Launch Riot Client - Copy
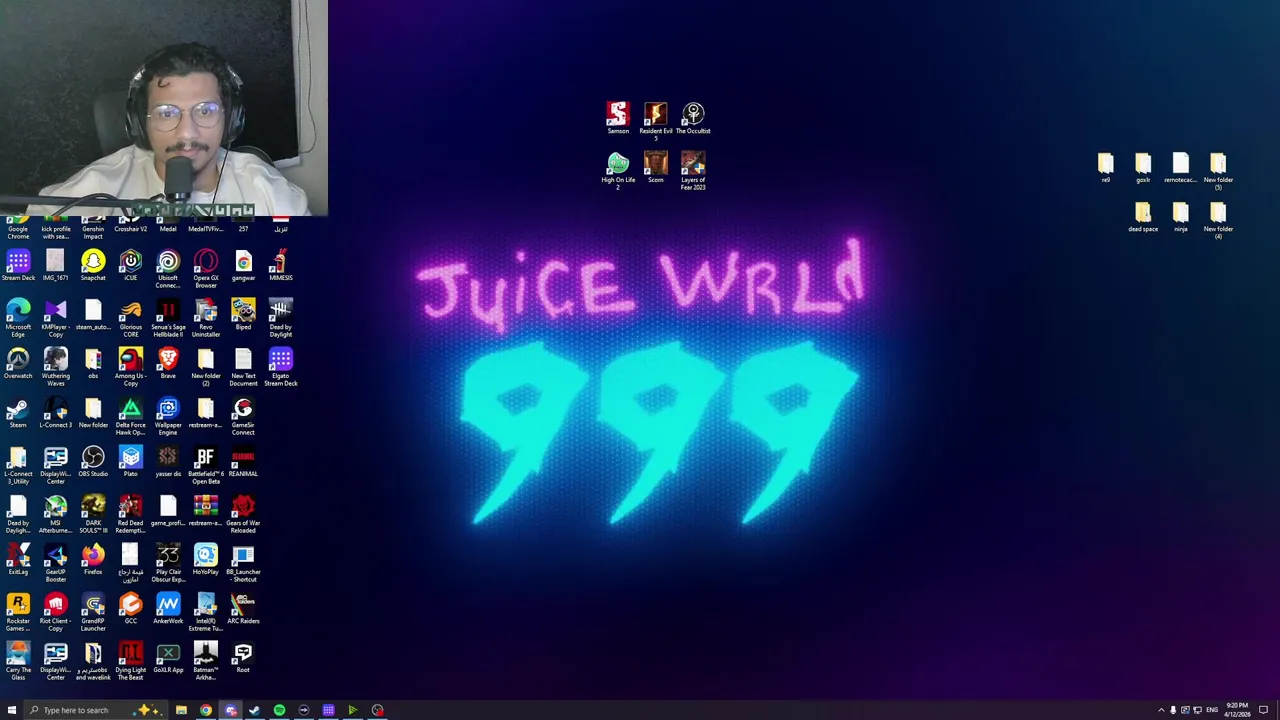The height and width of the screenshot is (720, 1280). 55,612
